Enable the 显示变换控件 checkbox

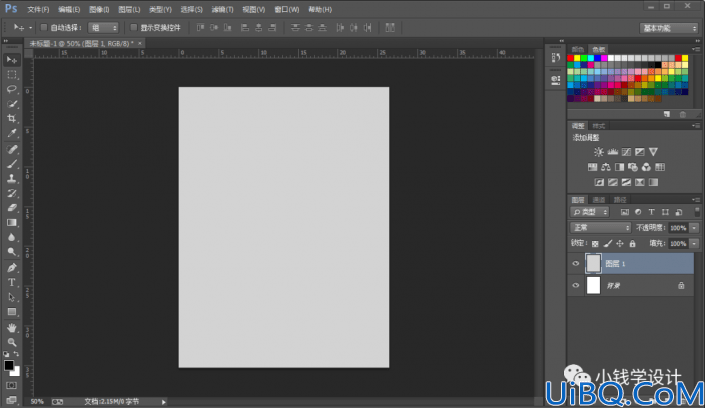pos(134,28)
